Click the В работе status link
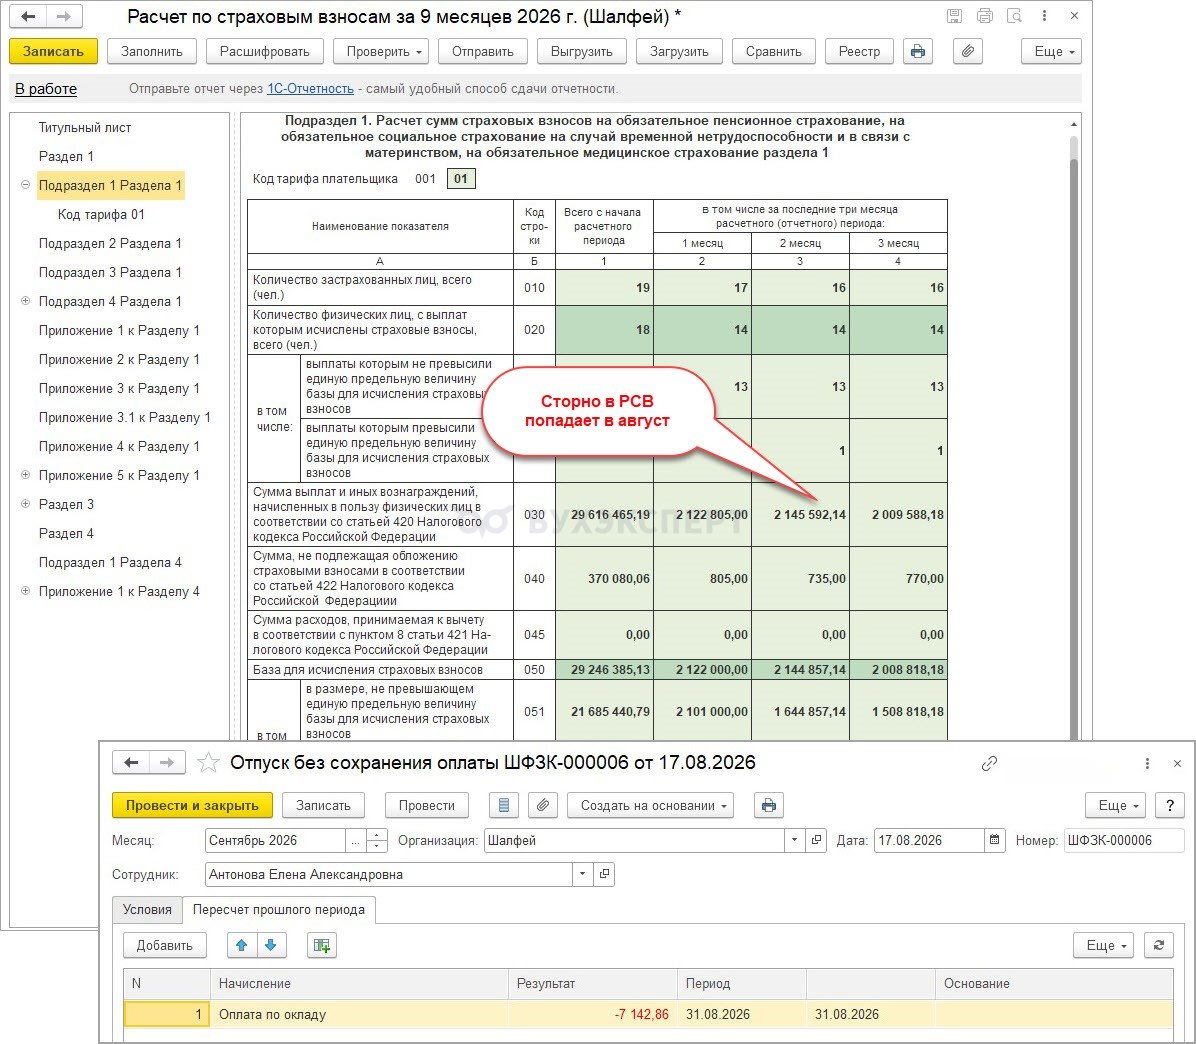Screen dimensions: 1196x1044 [x=46, y=88]
